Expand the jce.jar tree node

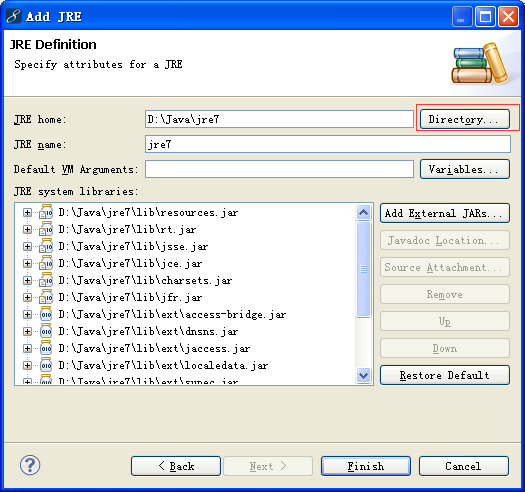(x=27, y=264)
